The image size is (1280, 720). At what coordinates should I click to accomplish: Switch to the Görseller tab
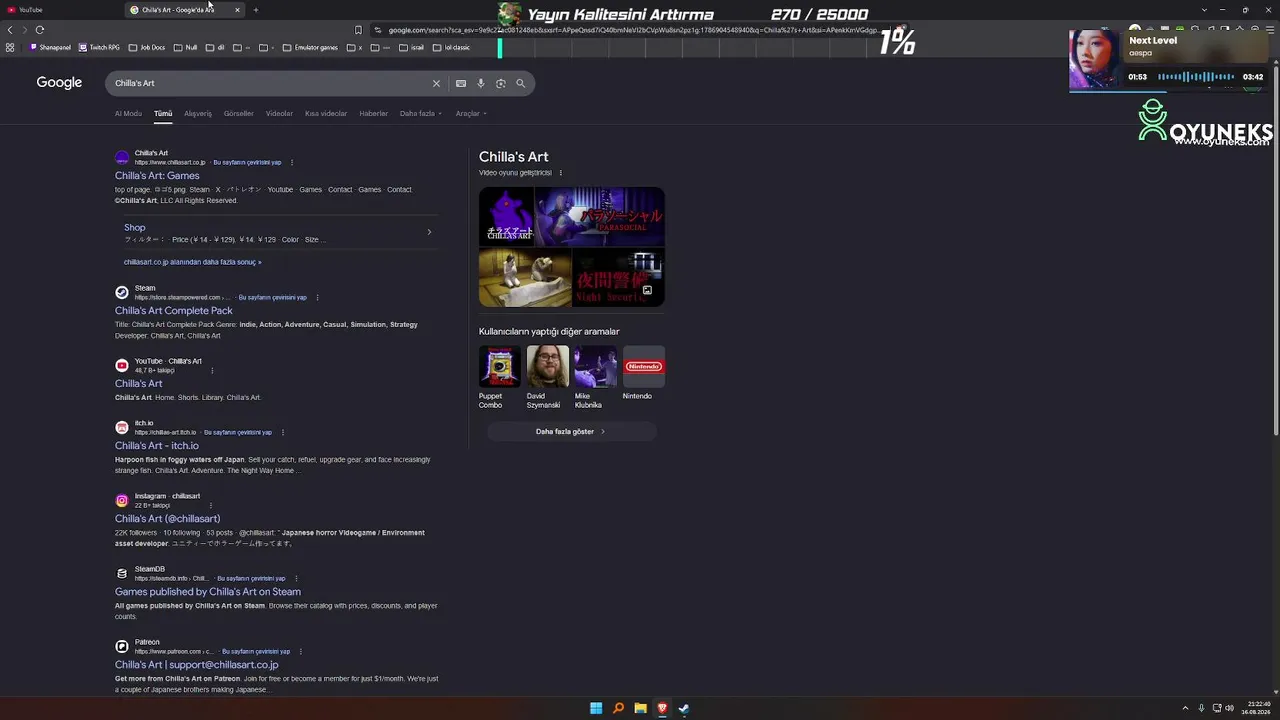(x=239, y=113)
